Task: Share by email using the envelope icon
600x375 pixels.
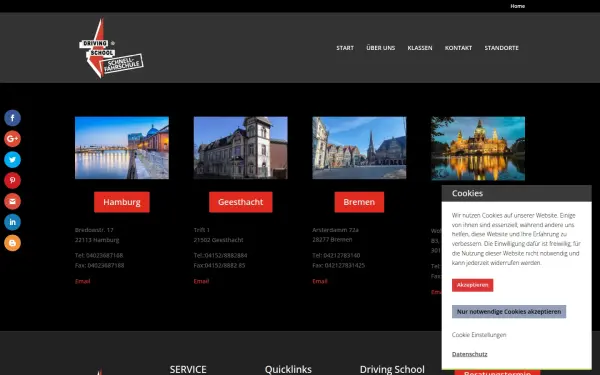Action: tap(12, 201)
